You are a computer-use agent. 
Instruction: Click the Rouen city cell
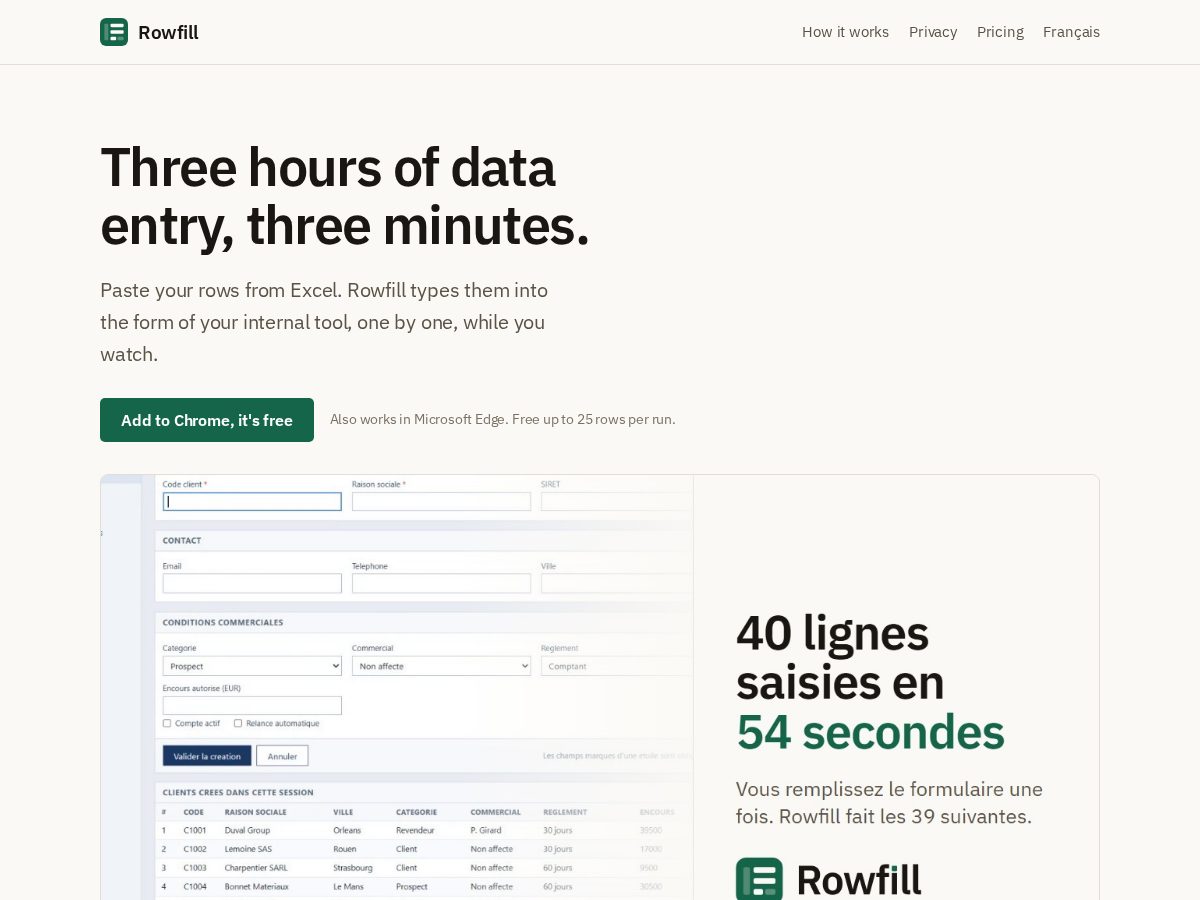pyautogui.click(x=345, y=849)
